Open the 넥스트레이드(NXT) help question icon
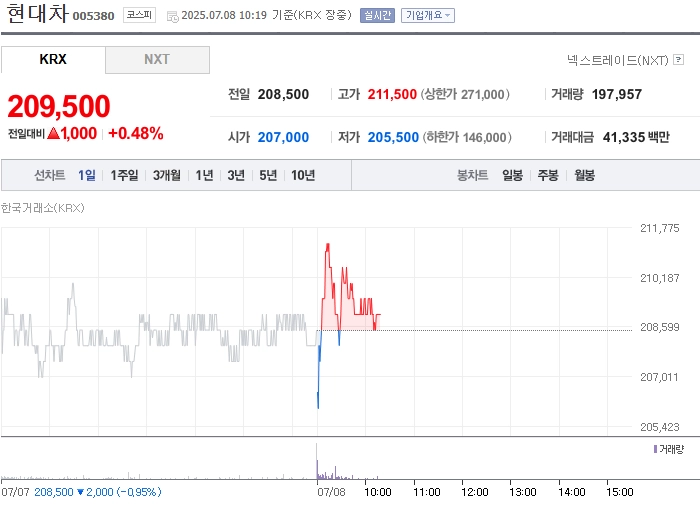Image resolution: width=700 pixels, height=515 pixels. click(678, 59)
